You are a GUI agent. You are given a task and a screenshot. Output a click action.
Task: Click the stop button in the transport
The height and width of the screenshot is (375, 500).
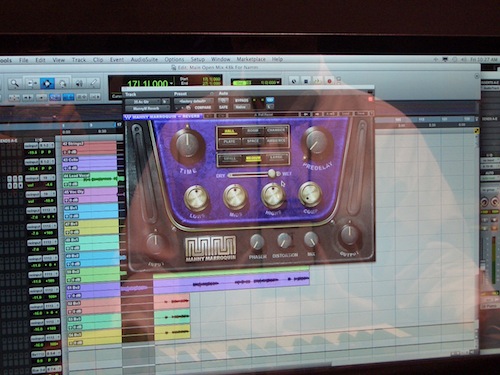(x=306, y=81)
